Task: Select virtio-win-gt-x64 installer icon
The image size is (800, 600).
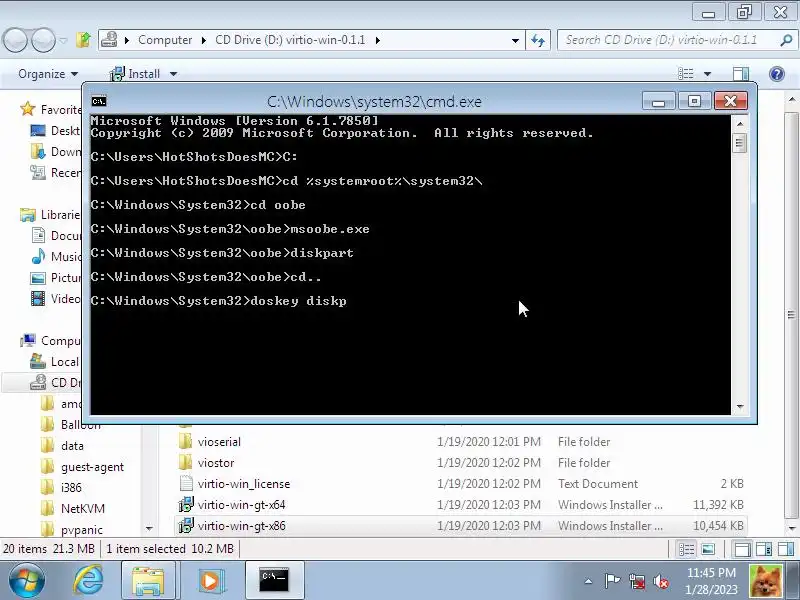Action: (x=186, y=504)
